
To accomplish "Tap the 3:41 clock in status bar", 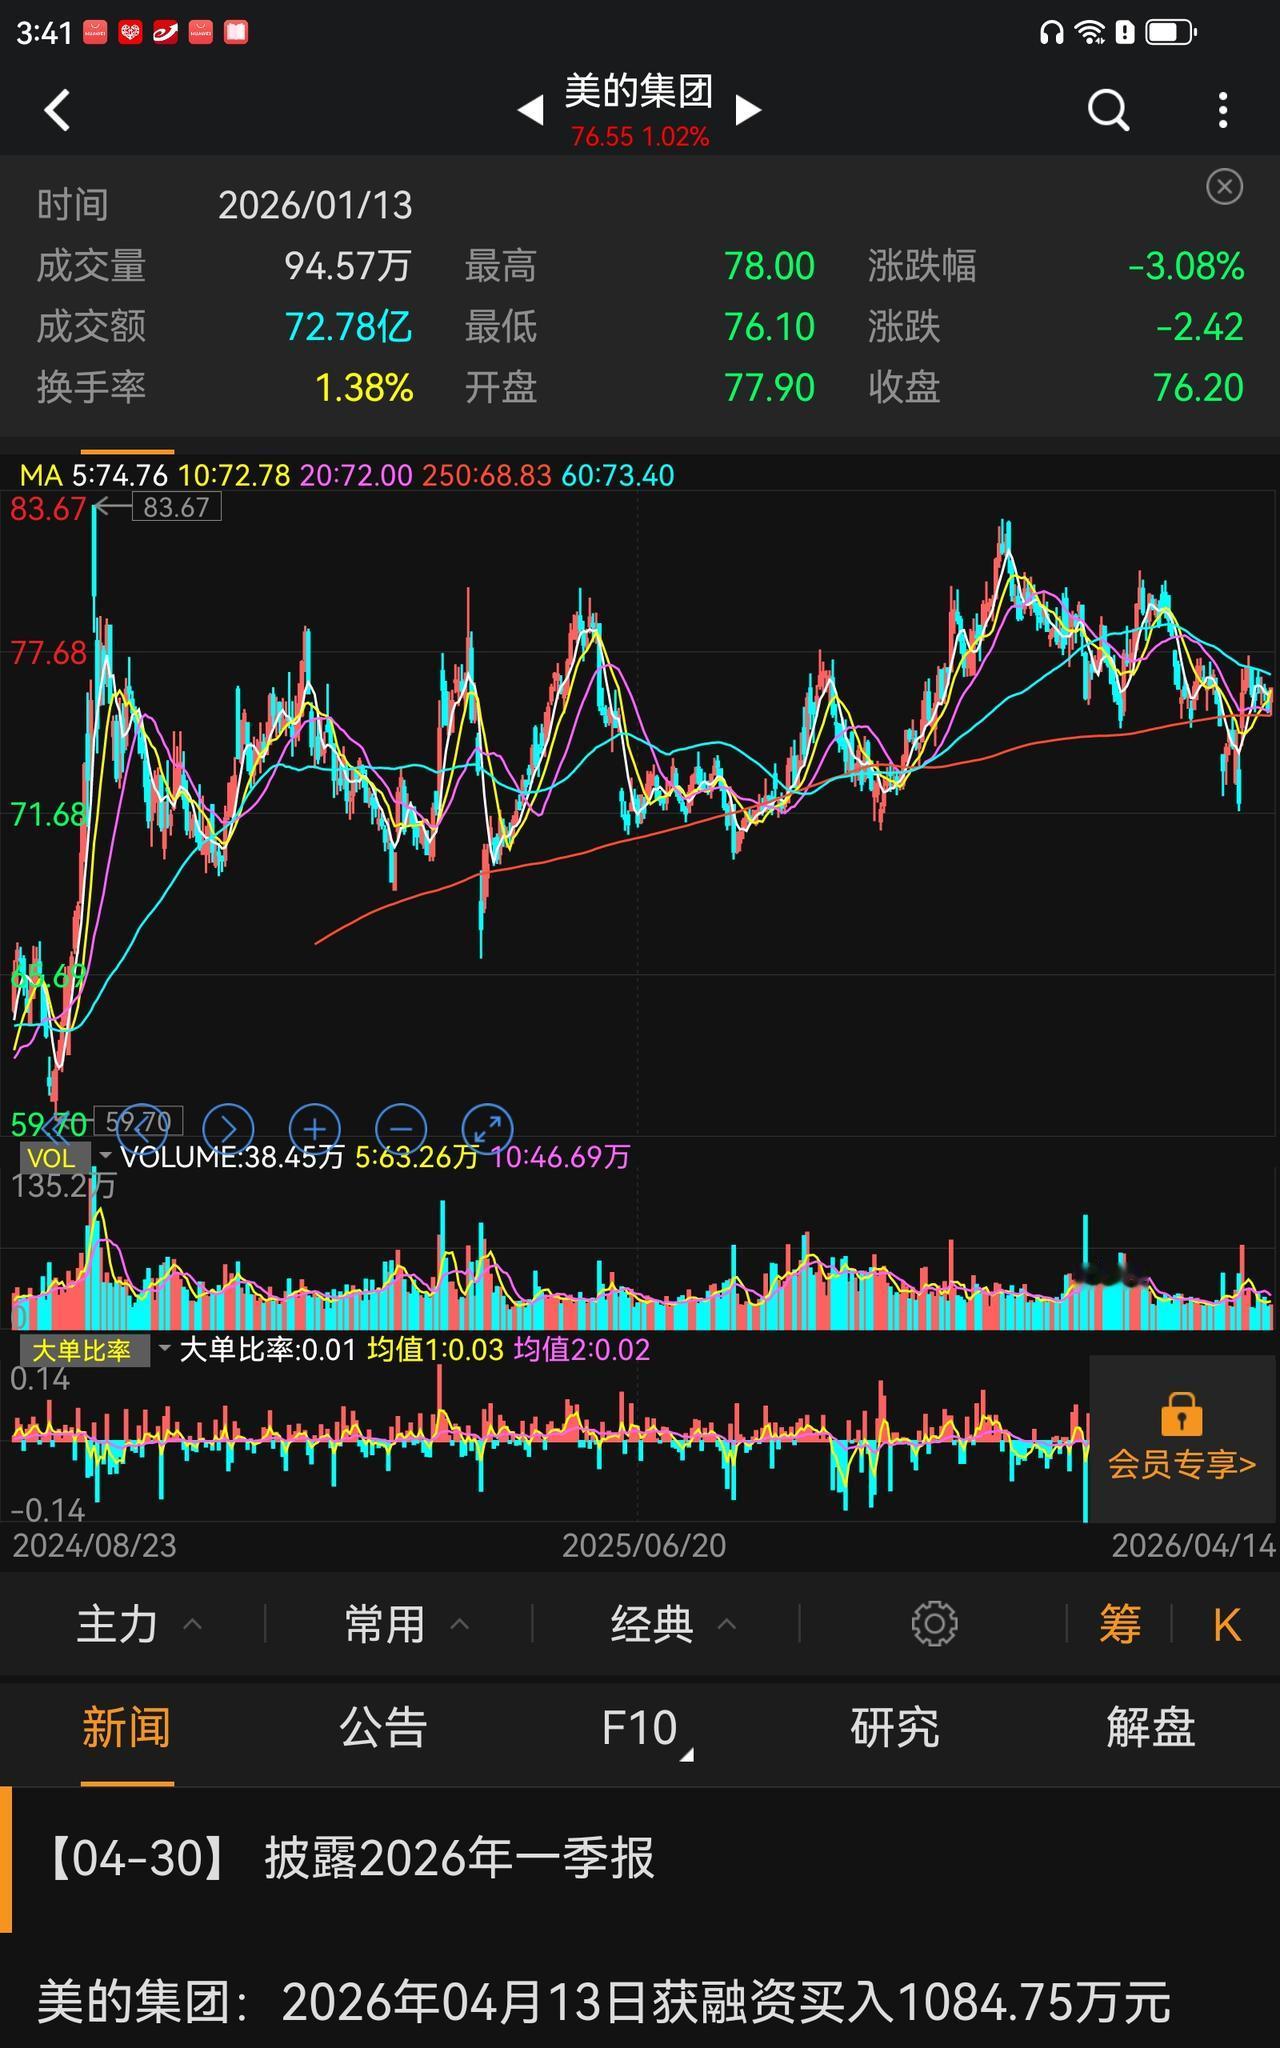I will click(x=44, y=33).
